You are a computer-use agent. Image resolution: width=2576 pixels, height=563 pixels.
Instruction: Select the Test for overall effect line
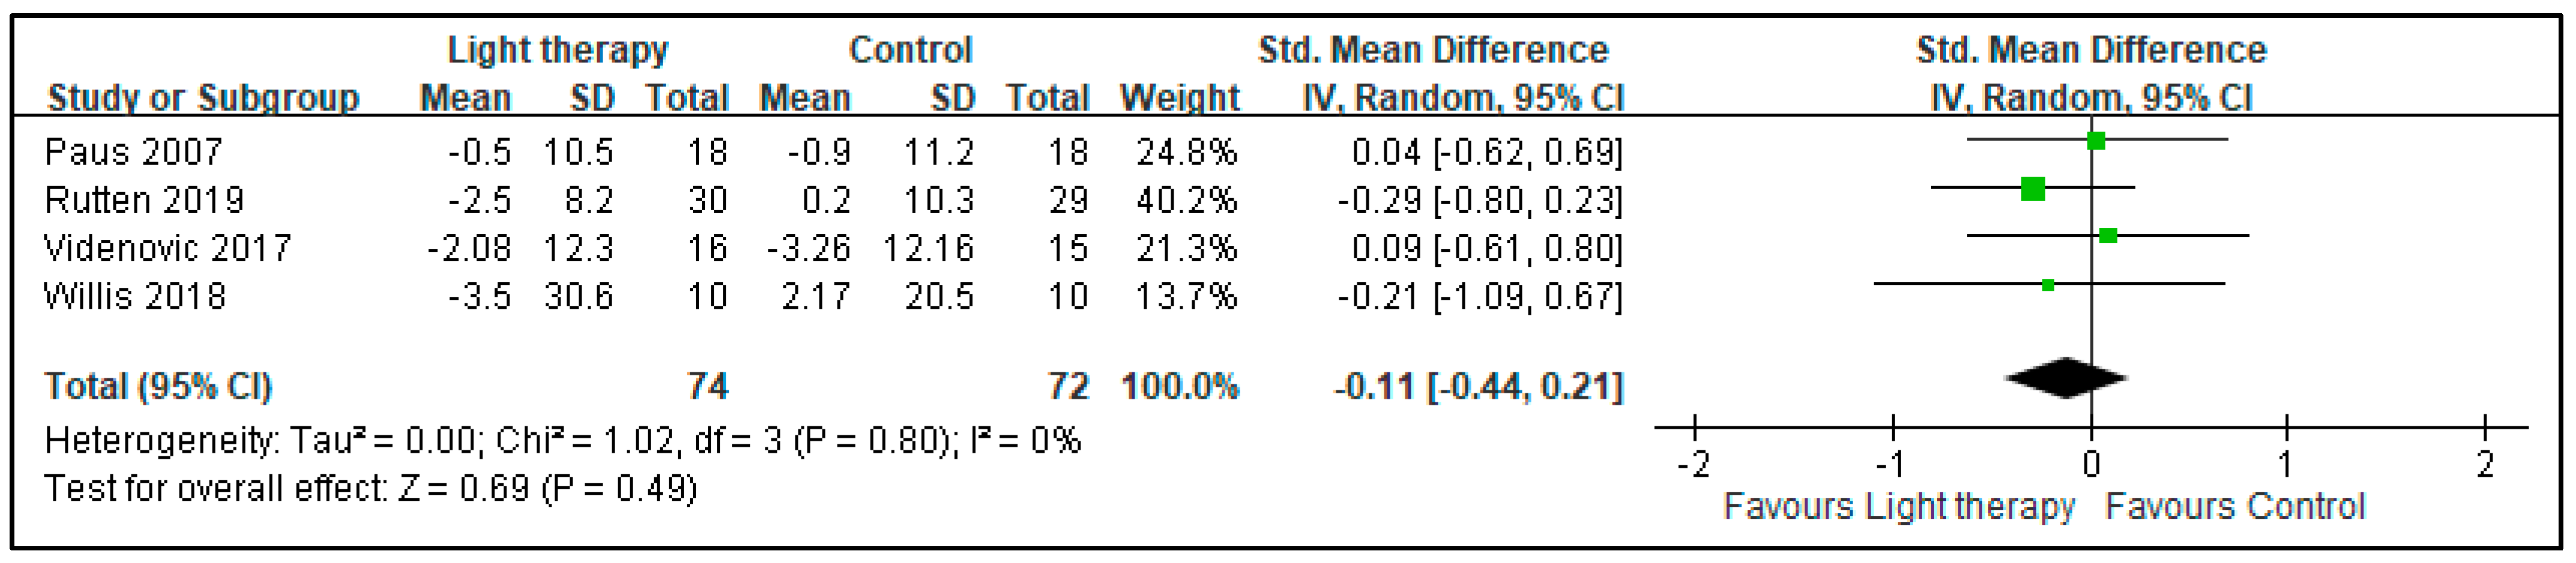(370, 488)
